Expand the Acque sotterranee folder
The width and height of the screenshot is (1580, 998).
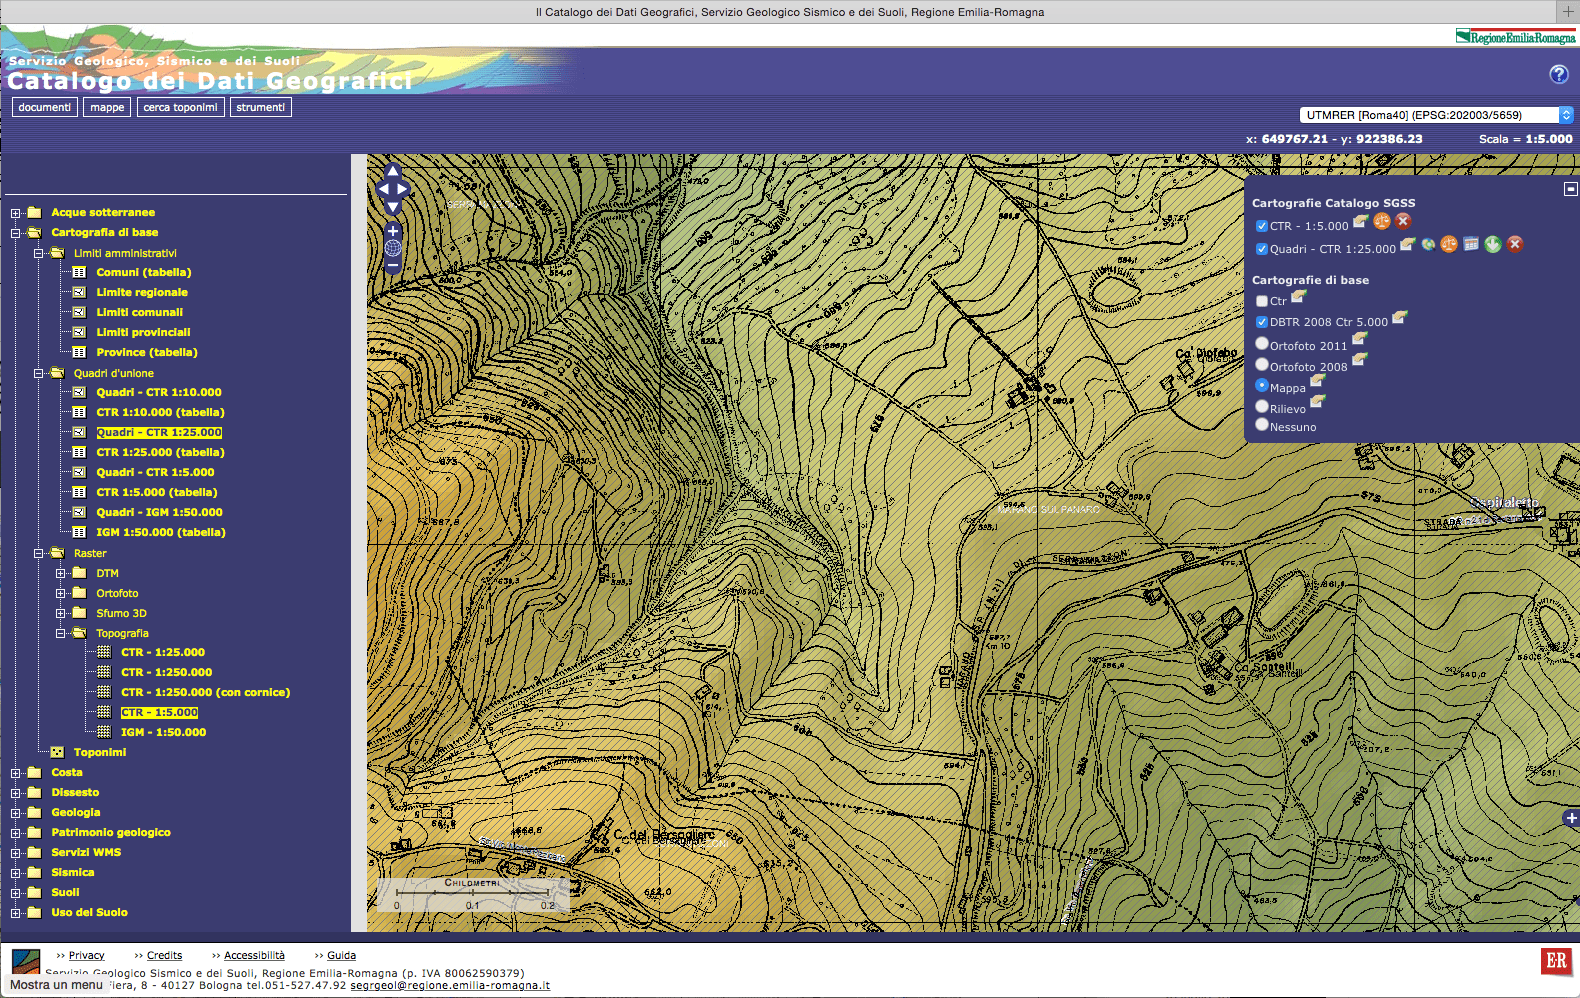pos(16,213)
